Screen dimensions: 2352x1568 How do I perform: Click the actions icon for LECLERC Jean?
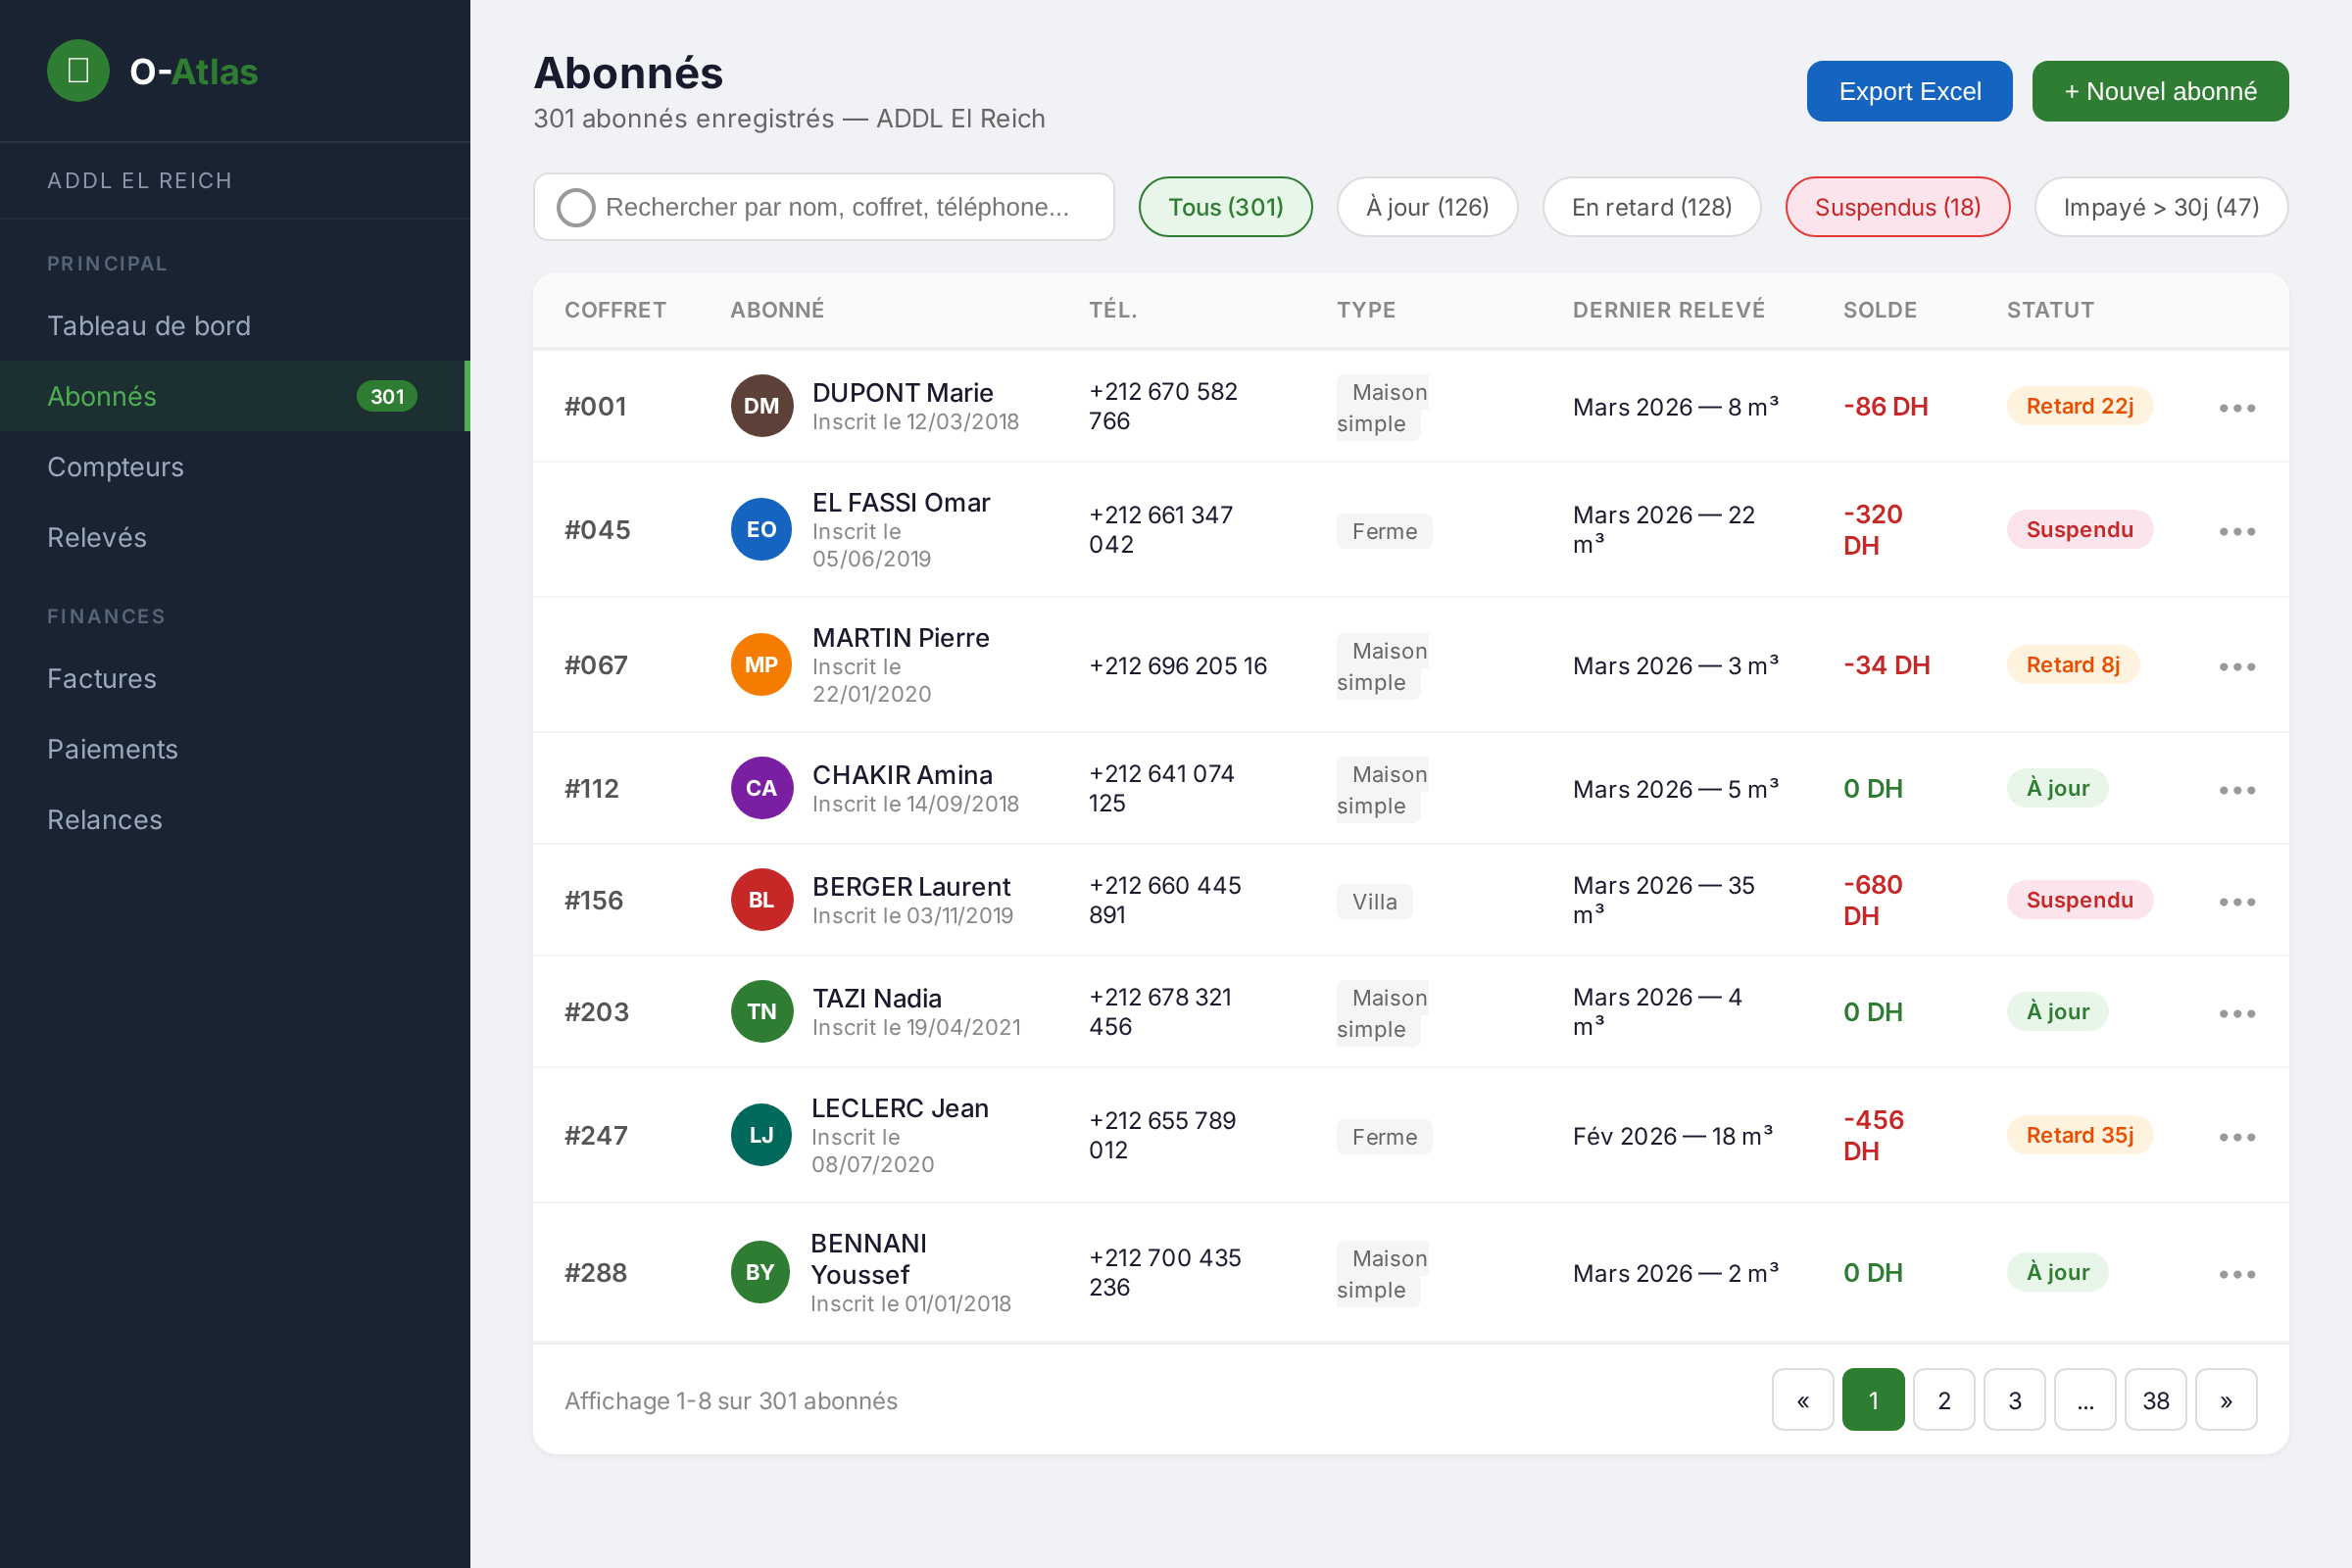click(x=2237, y=1135)
